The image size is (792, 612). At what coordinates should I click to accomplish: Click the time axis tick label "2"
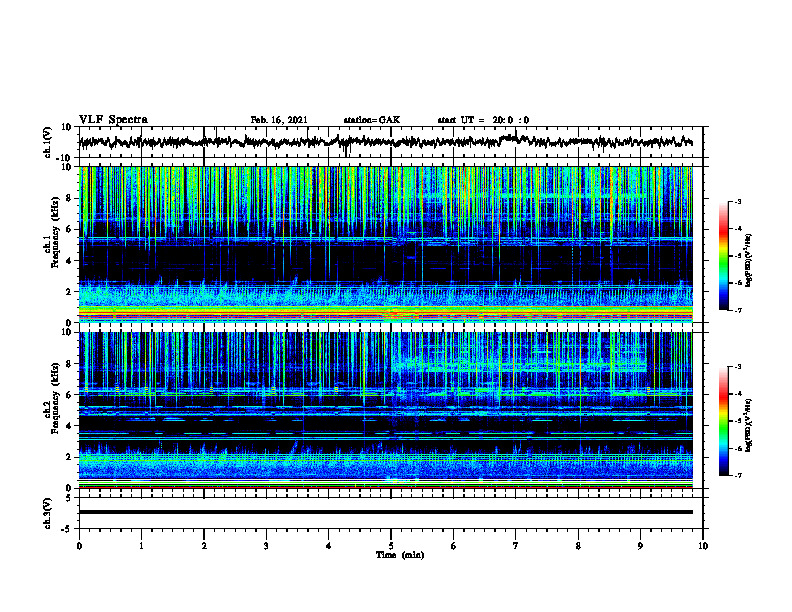point(204,546)
